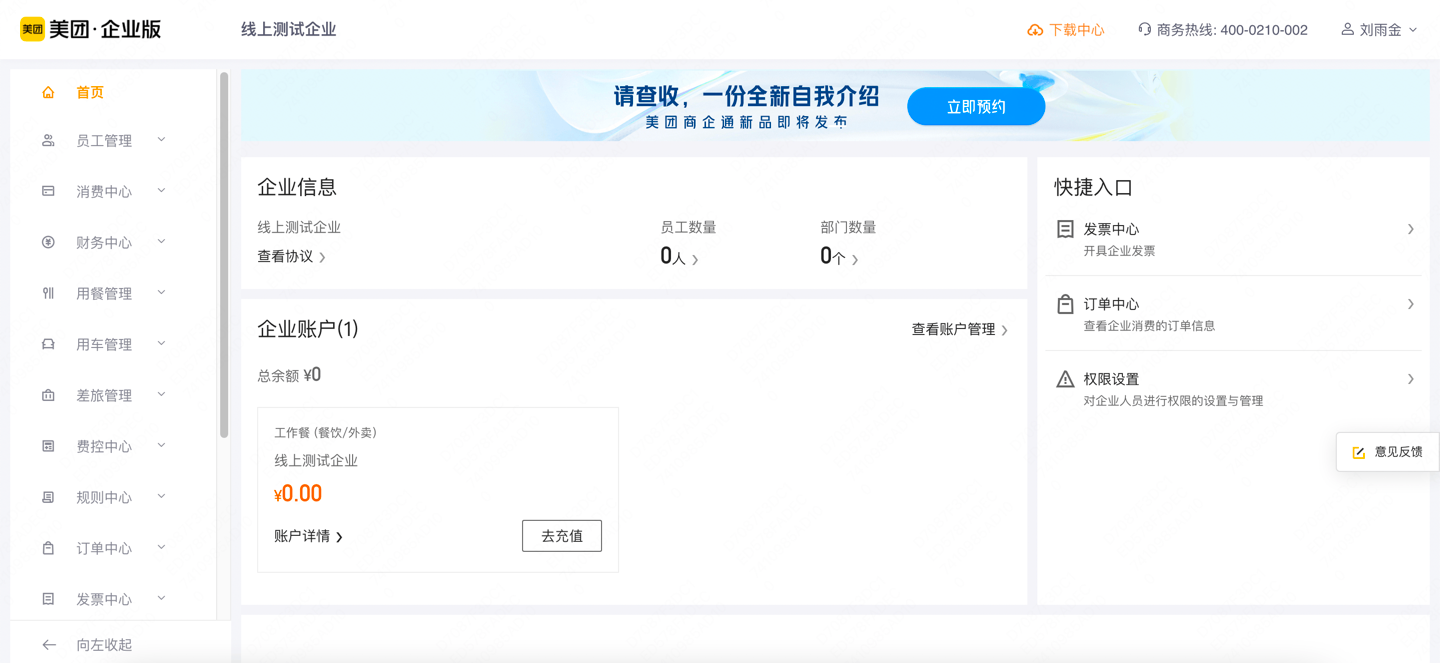The width and height of the screenshot is (1440, 663).
Task: Expand the sidebar 发票中心 chevron
Action: pos(161,598)
